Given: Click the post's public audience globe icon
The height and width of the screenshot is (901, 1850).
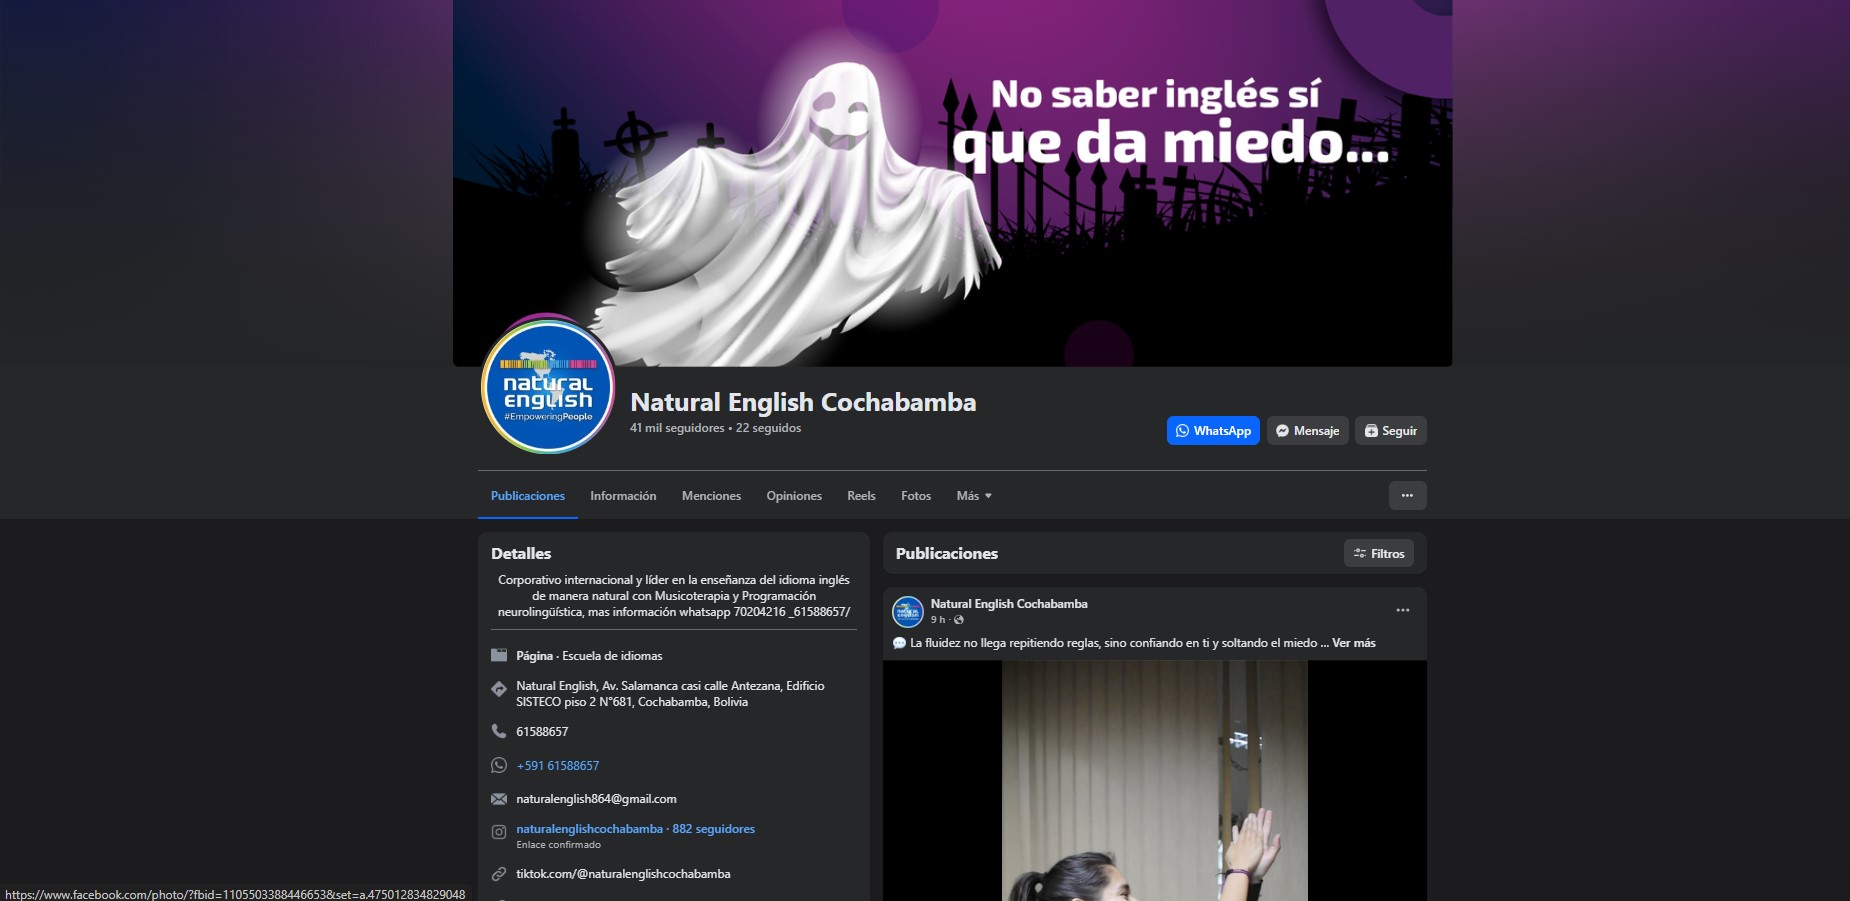Looking at the screenshot, I should 959,620.
